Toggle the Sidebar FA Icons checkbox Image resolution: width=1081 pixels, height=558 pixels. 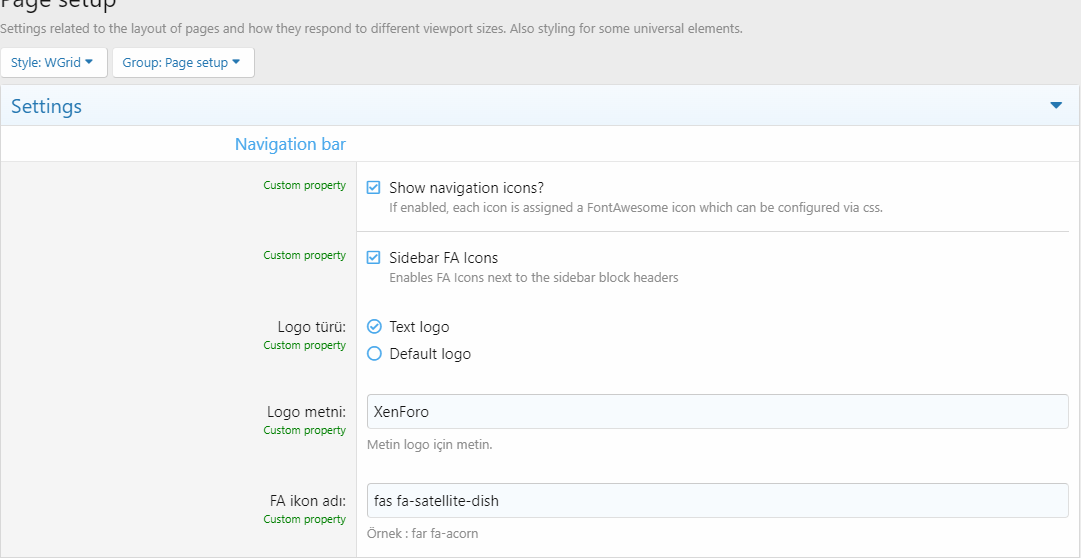[x=374, y=258]
